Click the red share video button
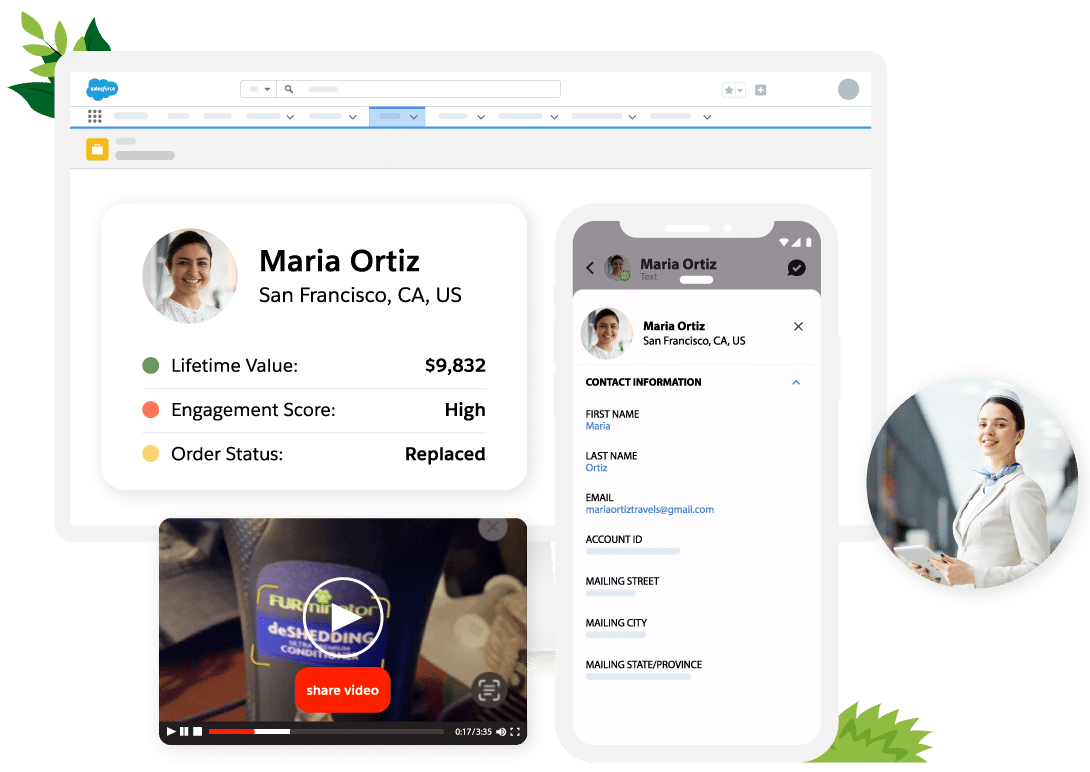 tap(343, 690)
